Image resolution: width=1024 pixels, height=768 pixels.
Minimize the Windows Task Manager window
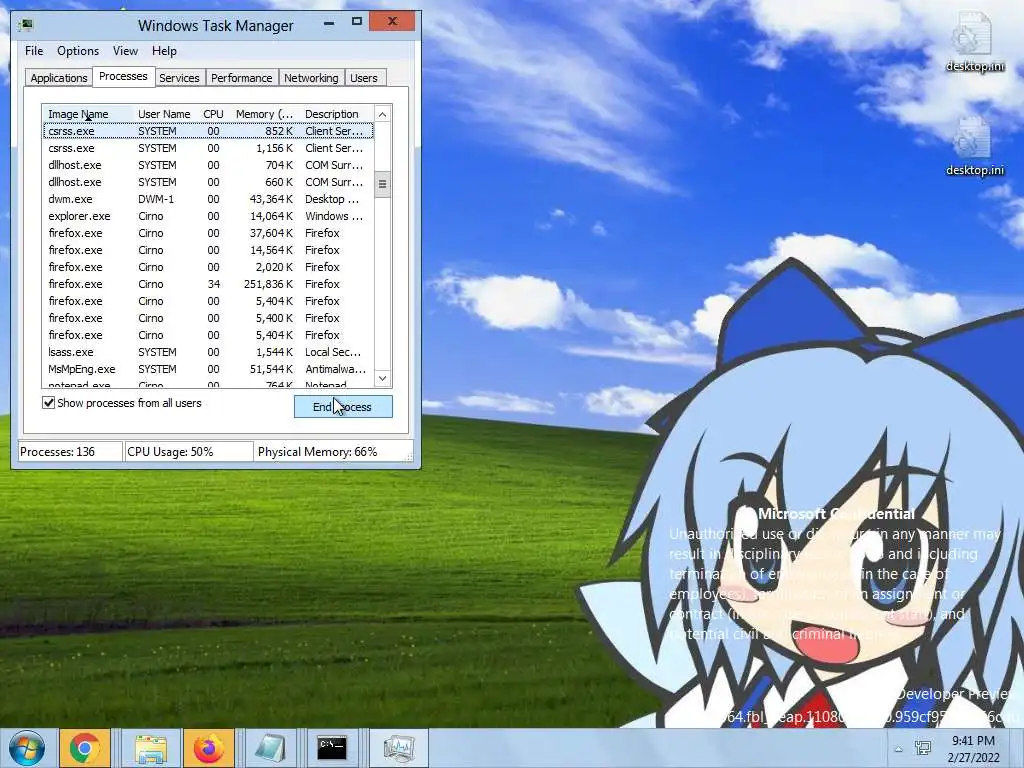coord(329,22)
